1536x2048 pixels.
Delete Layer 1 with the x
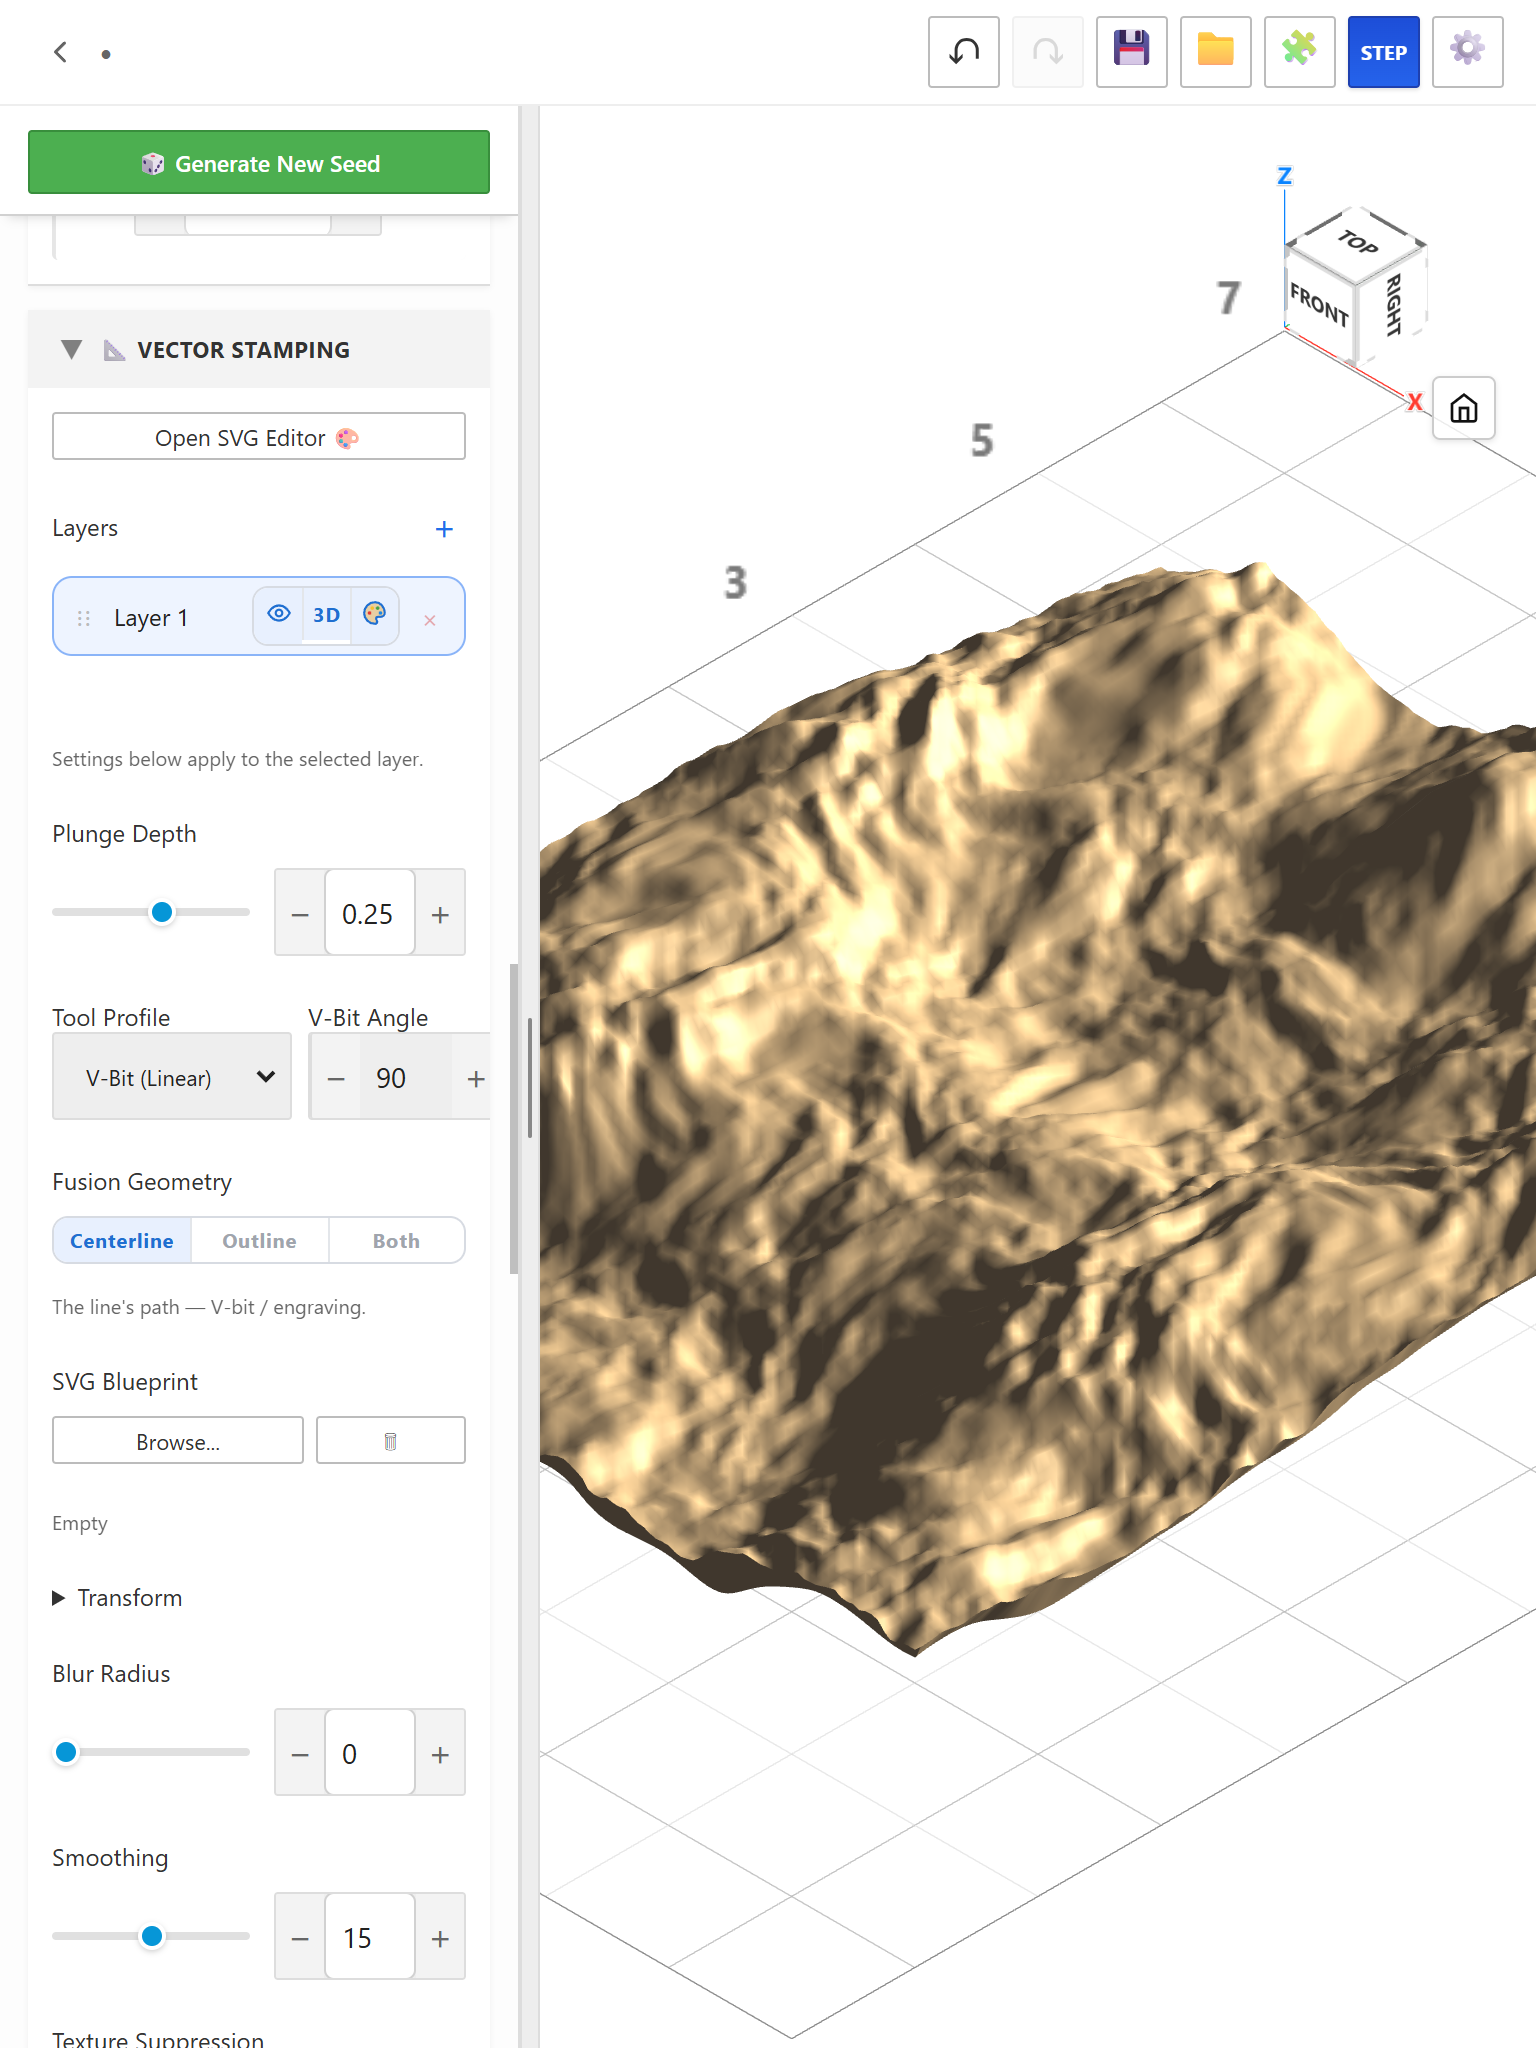430,620
